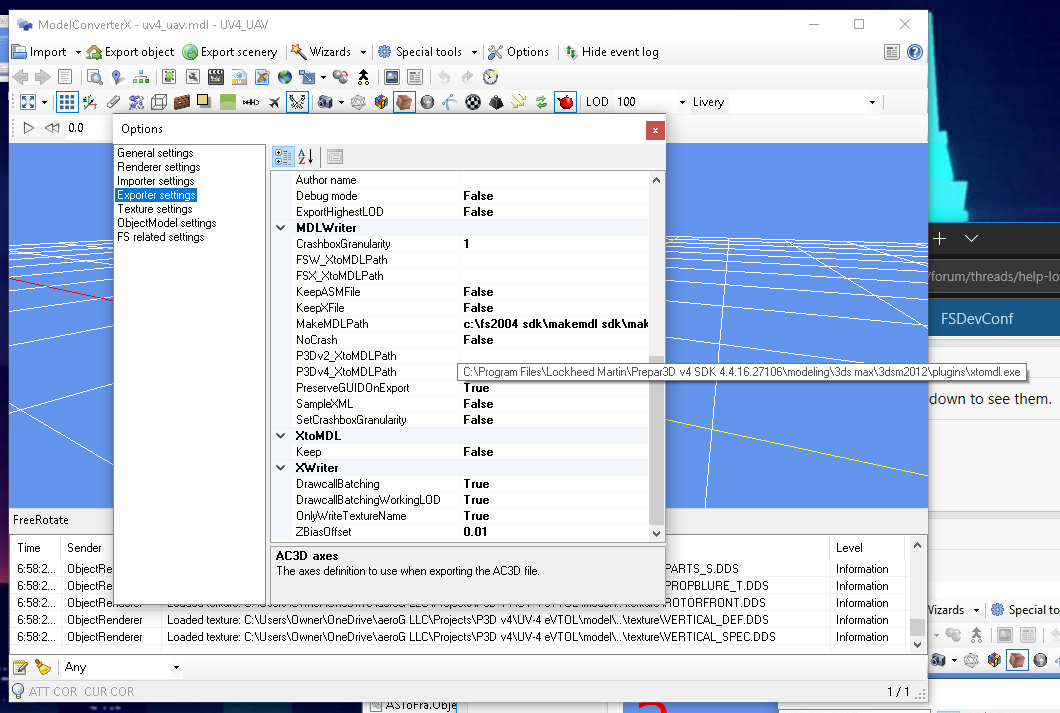Click the blue help question mark icon

915,51
